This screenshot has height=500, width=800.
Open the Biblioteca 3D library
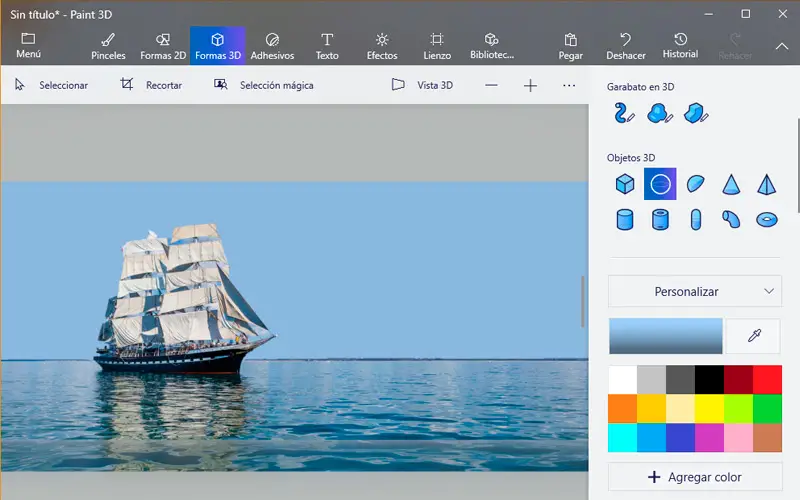(x=492, y=46)
